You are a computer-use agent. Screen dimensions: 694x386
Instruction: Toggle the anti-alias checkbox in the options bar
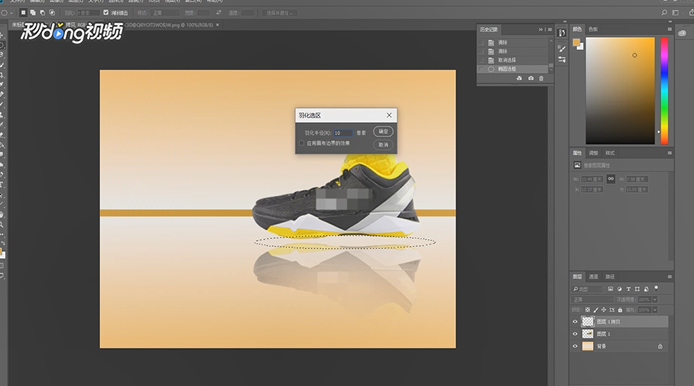[x=106, y=12]
